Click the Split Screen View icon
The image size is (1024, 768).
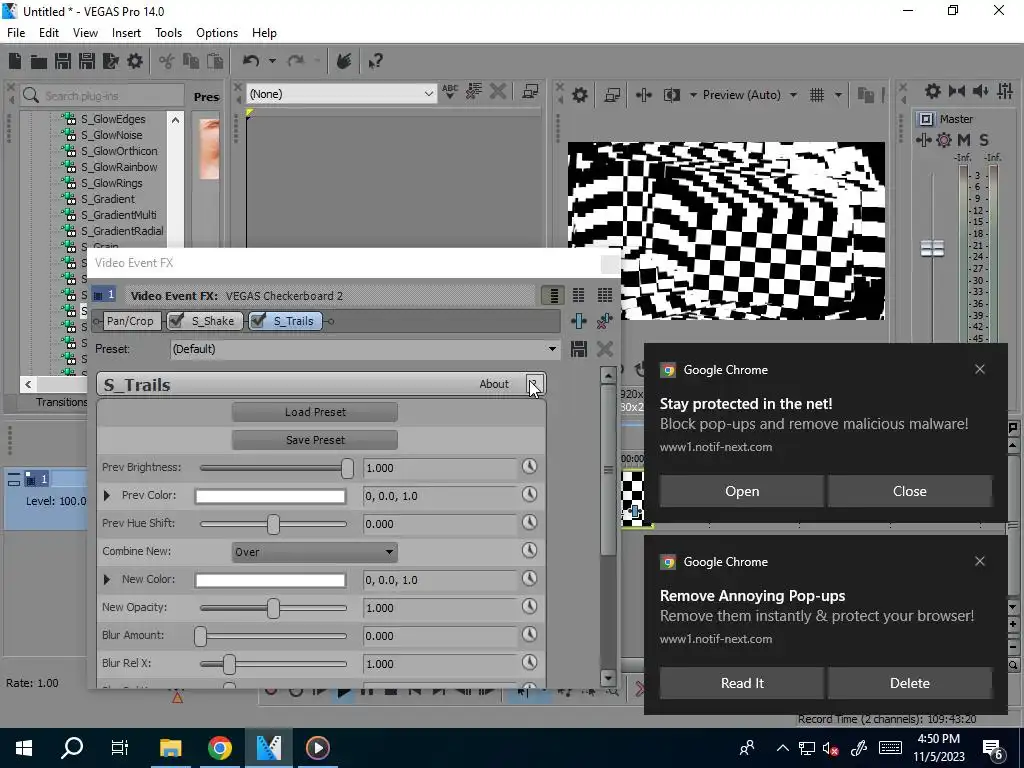pos(672,95)
